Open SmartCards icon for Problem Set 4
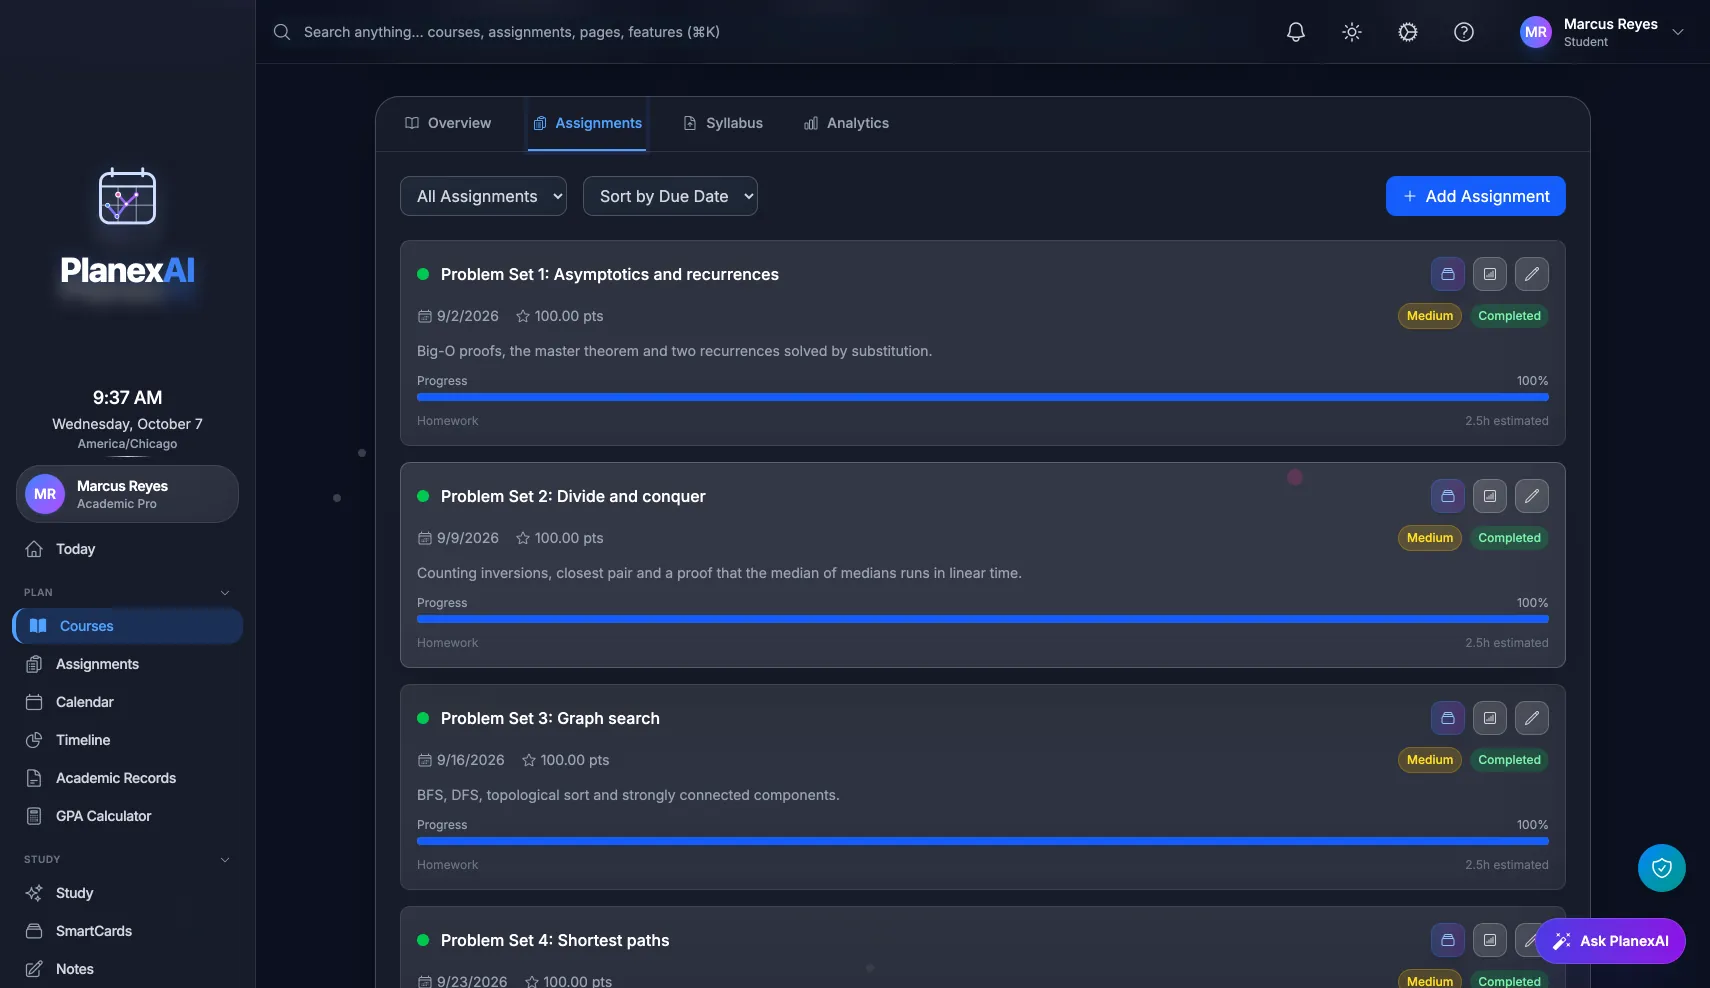1710x988 pixels. click(1448, 940)
